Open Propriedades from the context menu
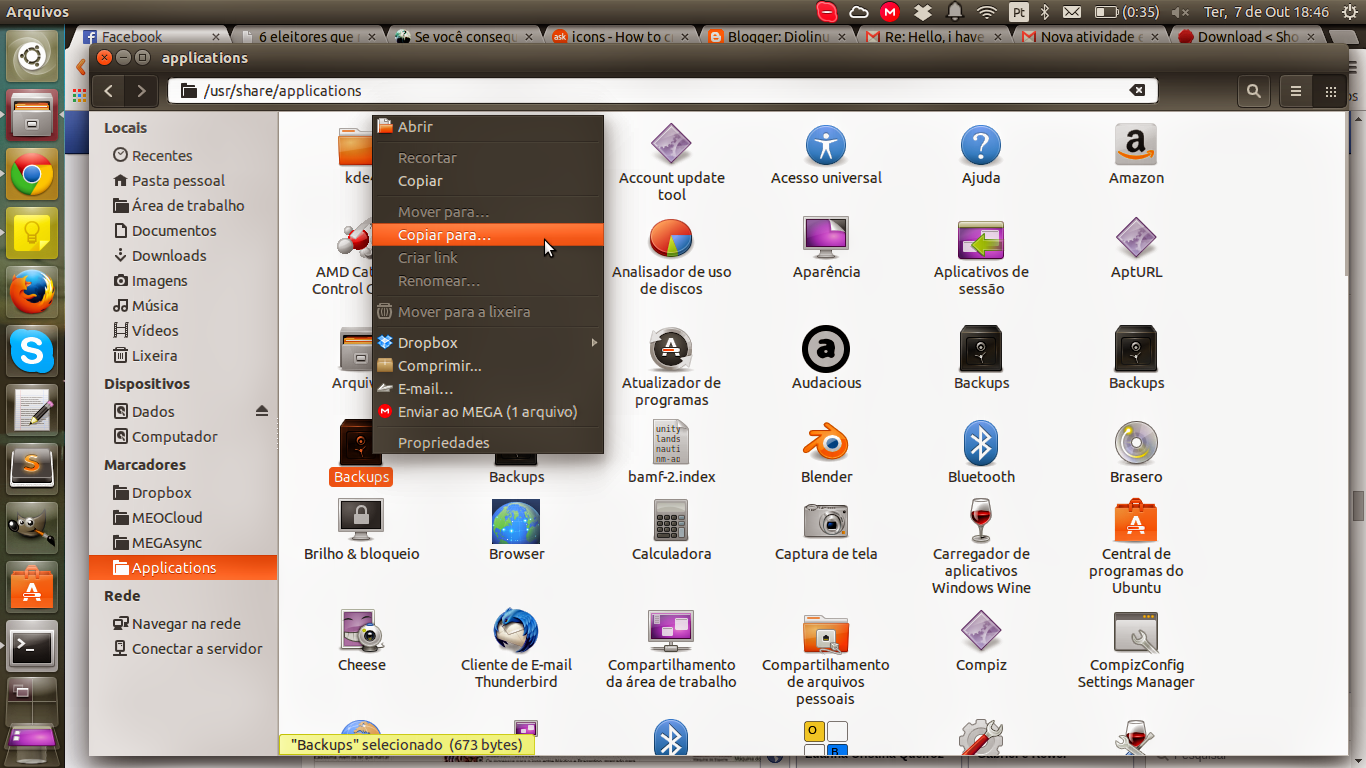The width and height of the screenshot is (1366, 768). pyautogui.click(x=488, y=443)
